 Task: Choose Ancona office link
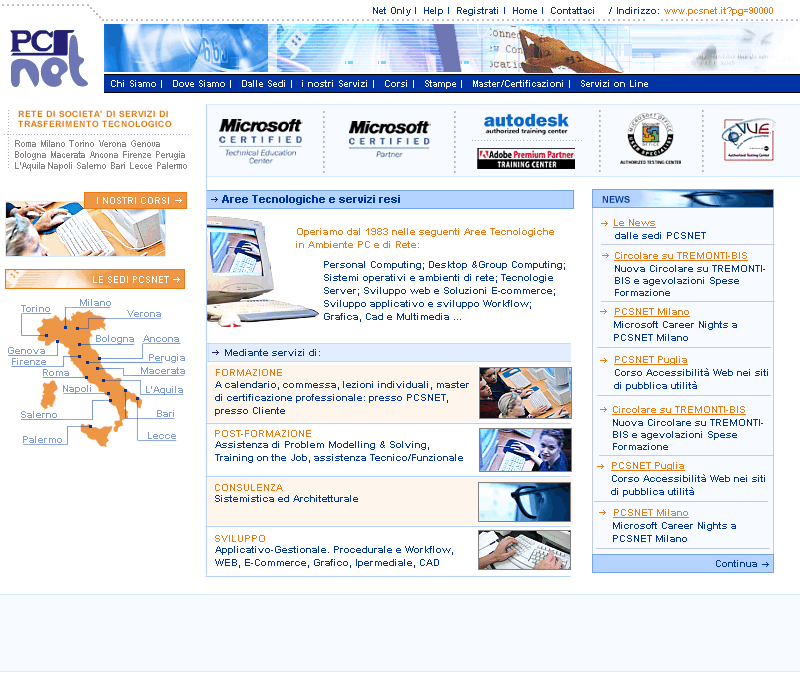[x=161, y=339]
